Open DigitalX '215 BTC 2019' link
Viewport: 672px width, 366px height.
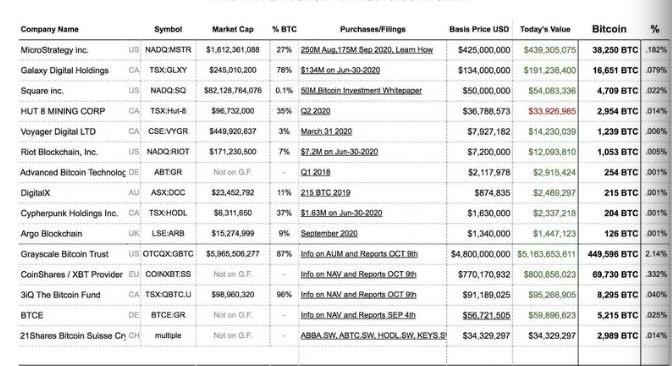(325, 193)
